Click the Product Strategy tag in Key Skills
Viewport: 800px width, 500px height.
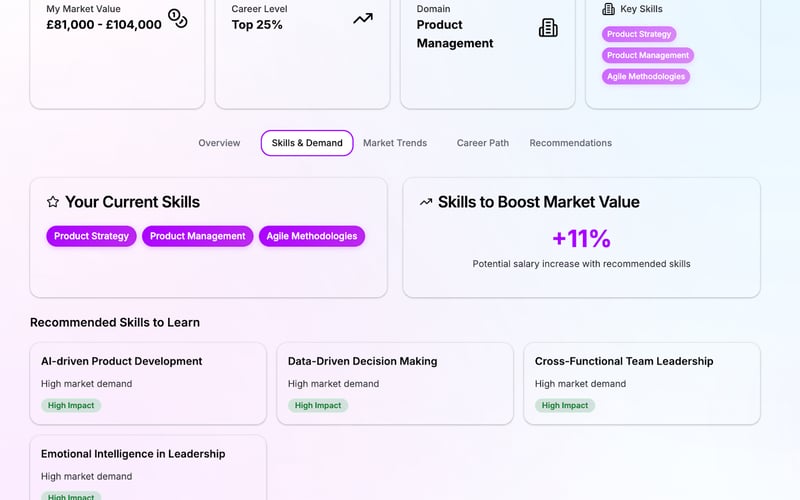[639, 34]
